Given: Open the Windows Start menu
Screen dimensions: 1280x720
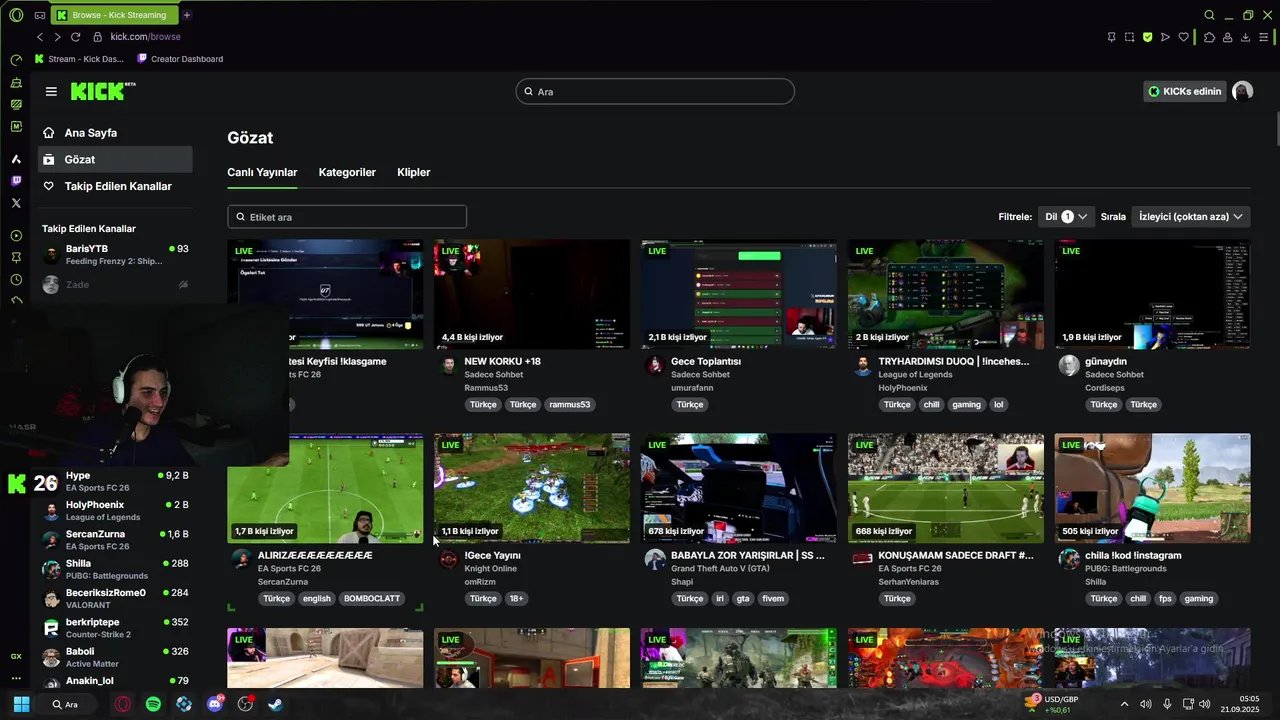Looking at the screenshot, I should point(21,704).
